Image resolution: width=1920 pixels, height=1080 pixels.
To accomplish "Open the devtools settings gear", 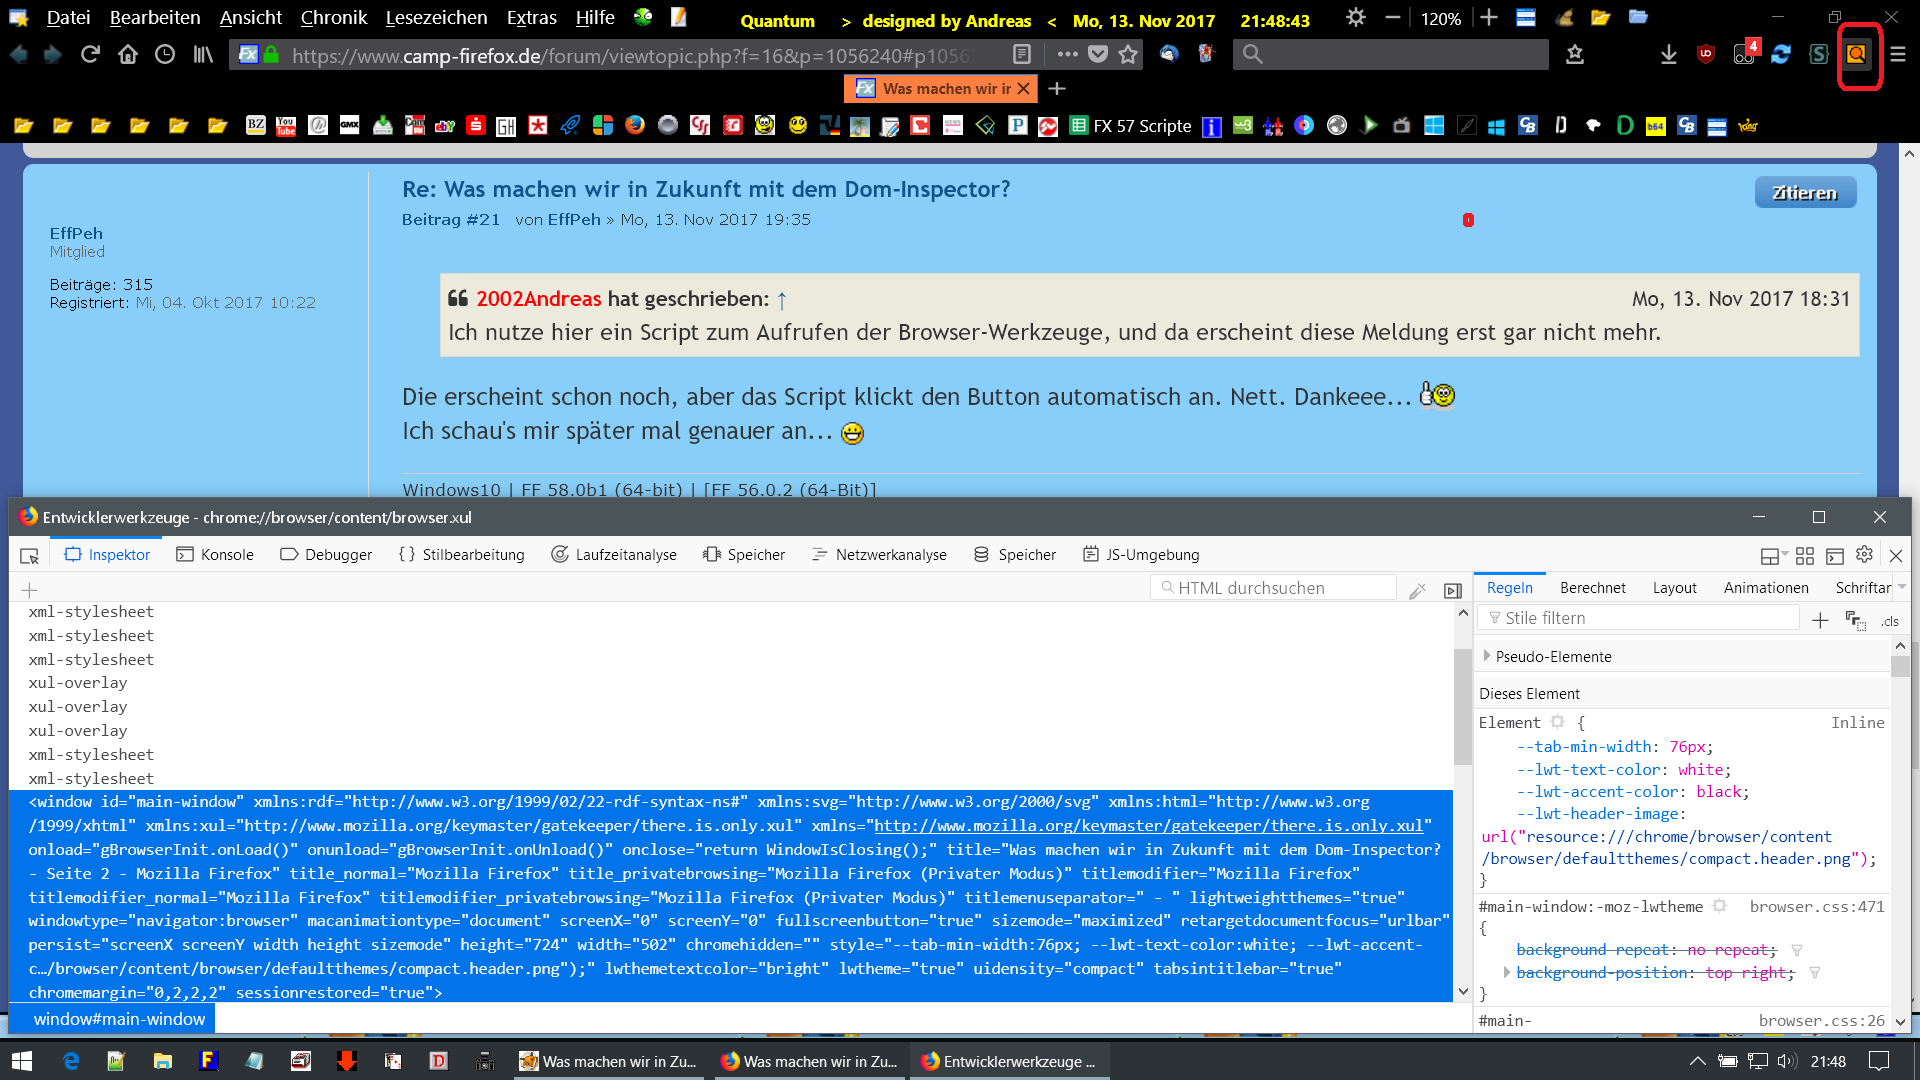I will point(1864,555).
